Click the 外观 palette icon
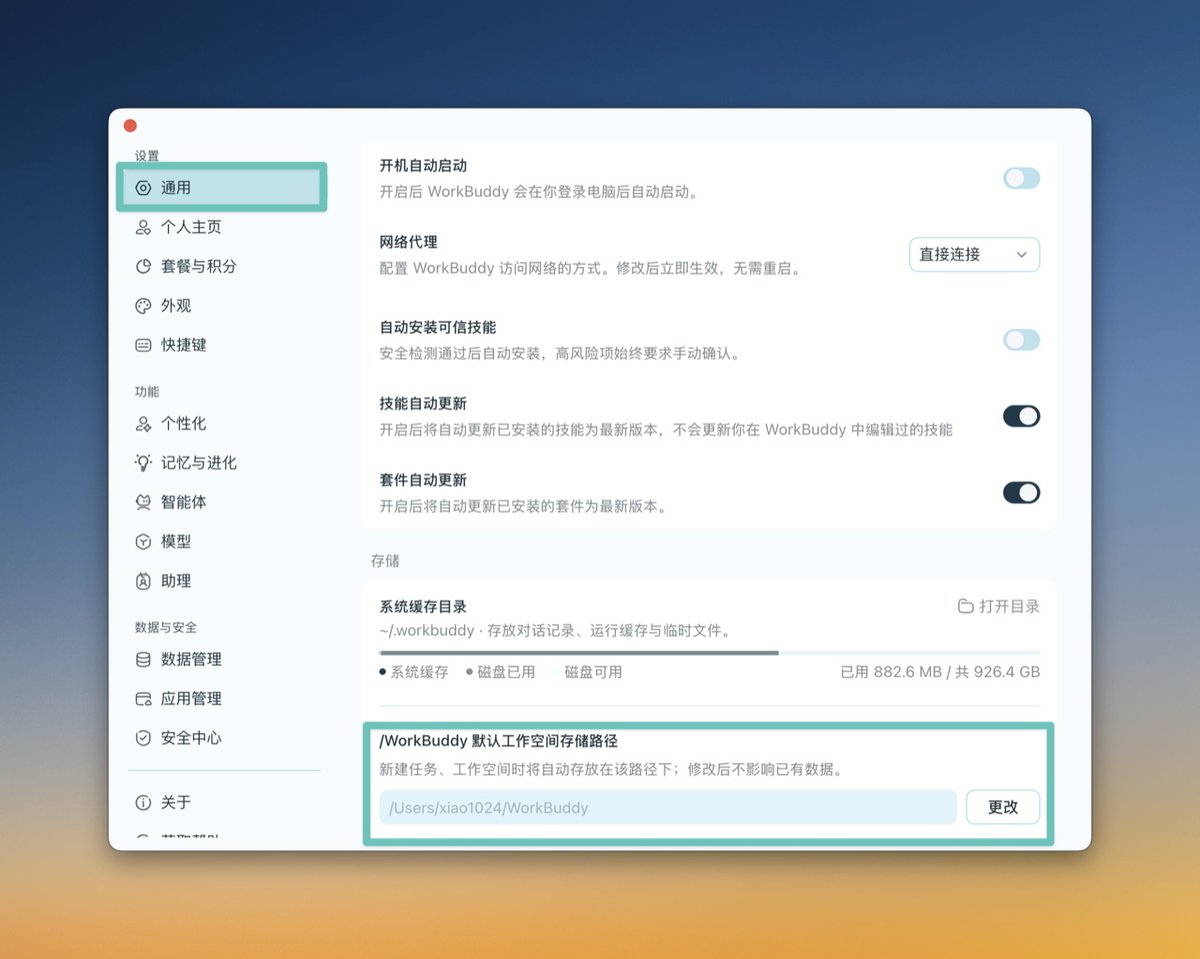Image resolution: width=1200 pixels, height=959 pixels. click(x=143, y=306)
